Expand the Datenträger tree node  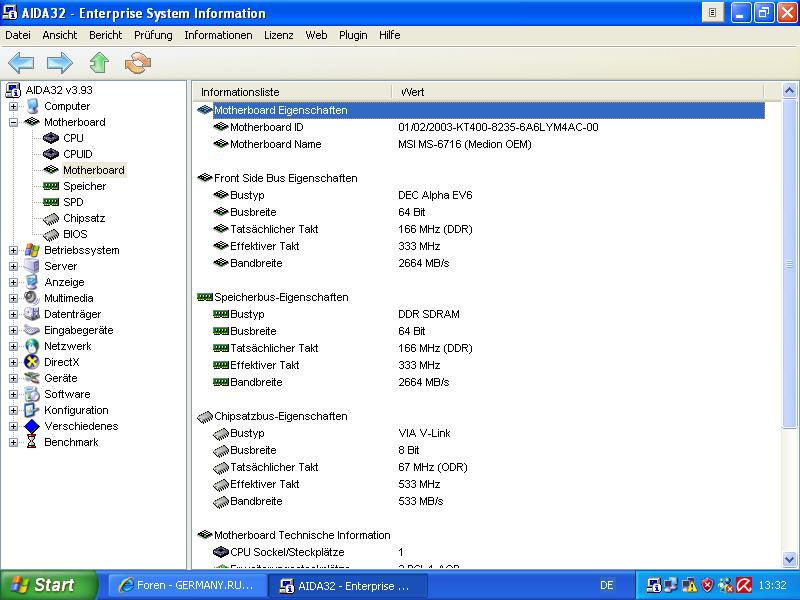14,314
